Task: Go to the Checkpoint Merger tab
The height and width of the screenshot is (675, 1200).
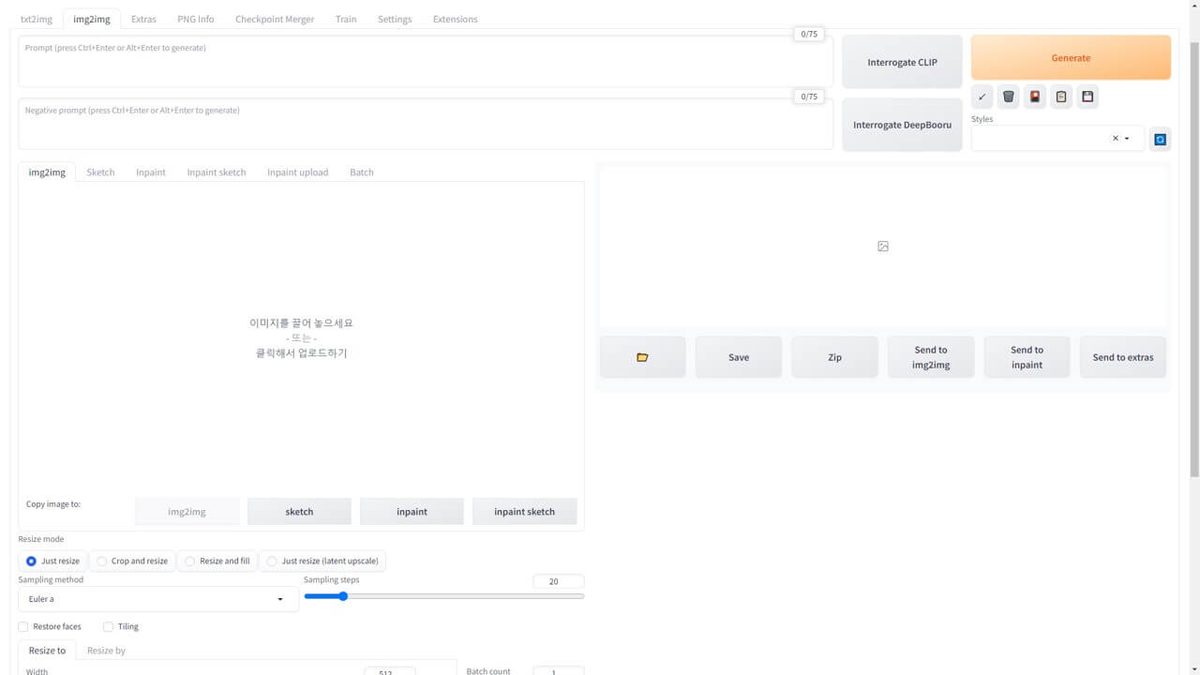Action: (x=275, y=19)
